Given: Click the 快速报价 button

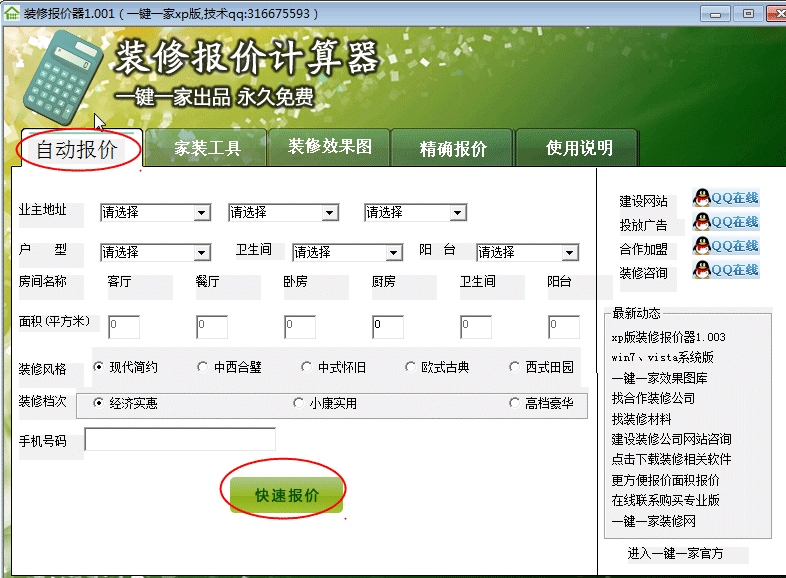Looking at the screenshot, I should (286, 495).
